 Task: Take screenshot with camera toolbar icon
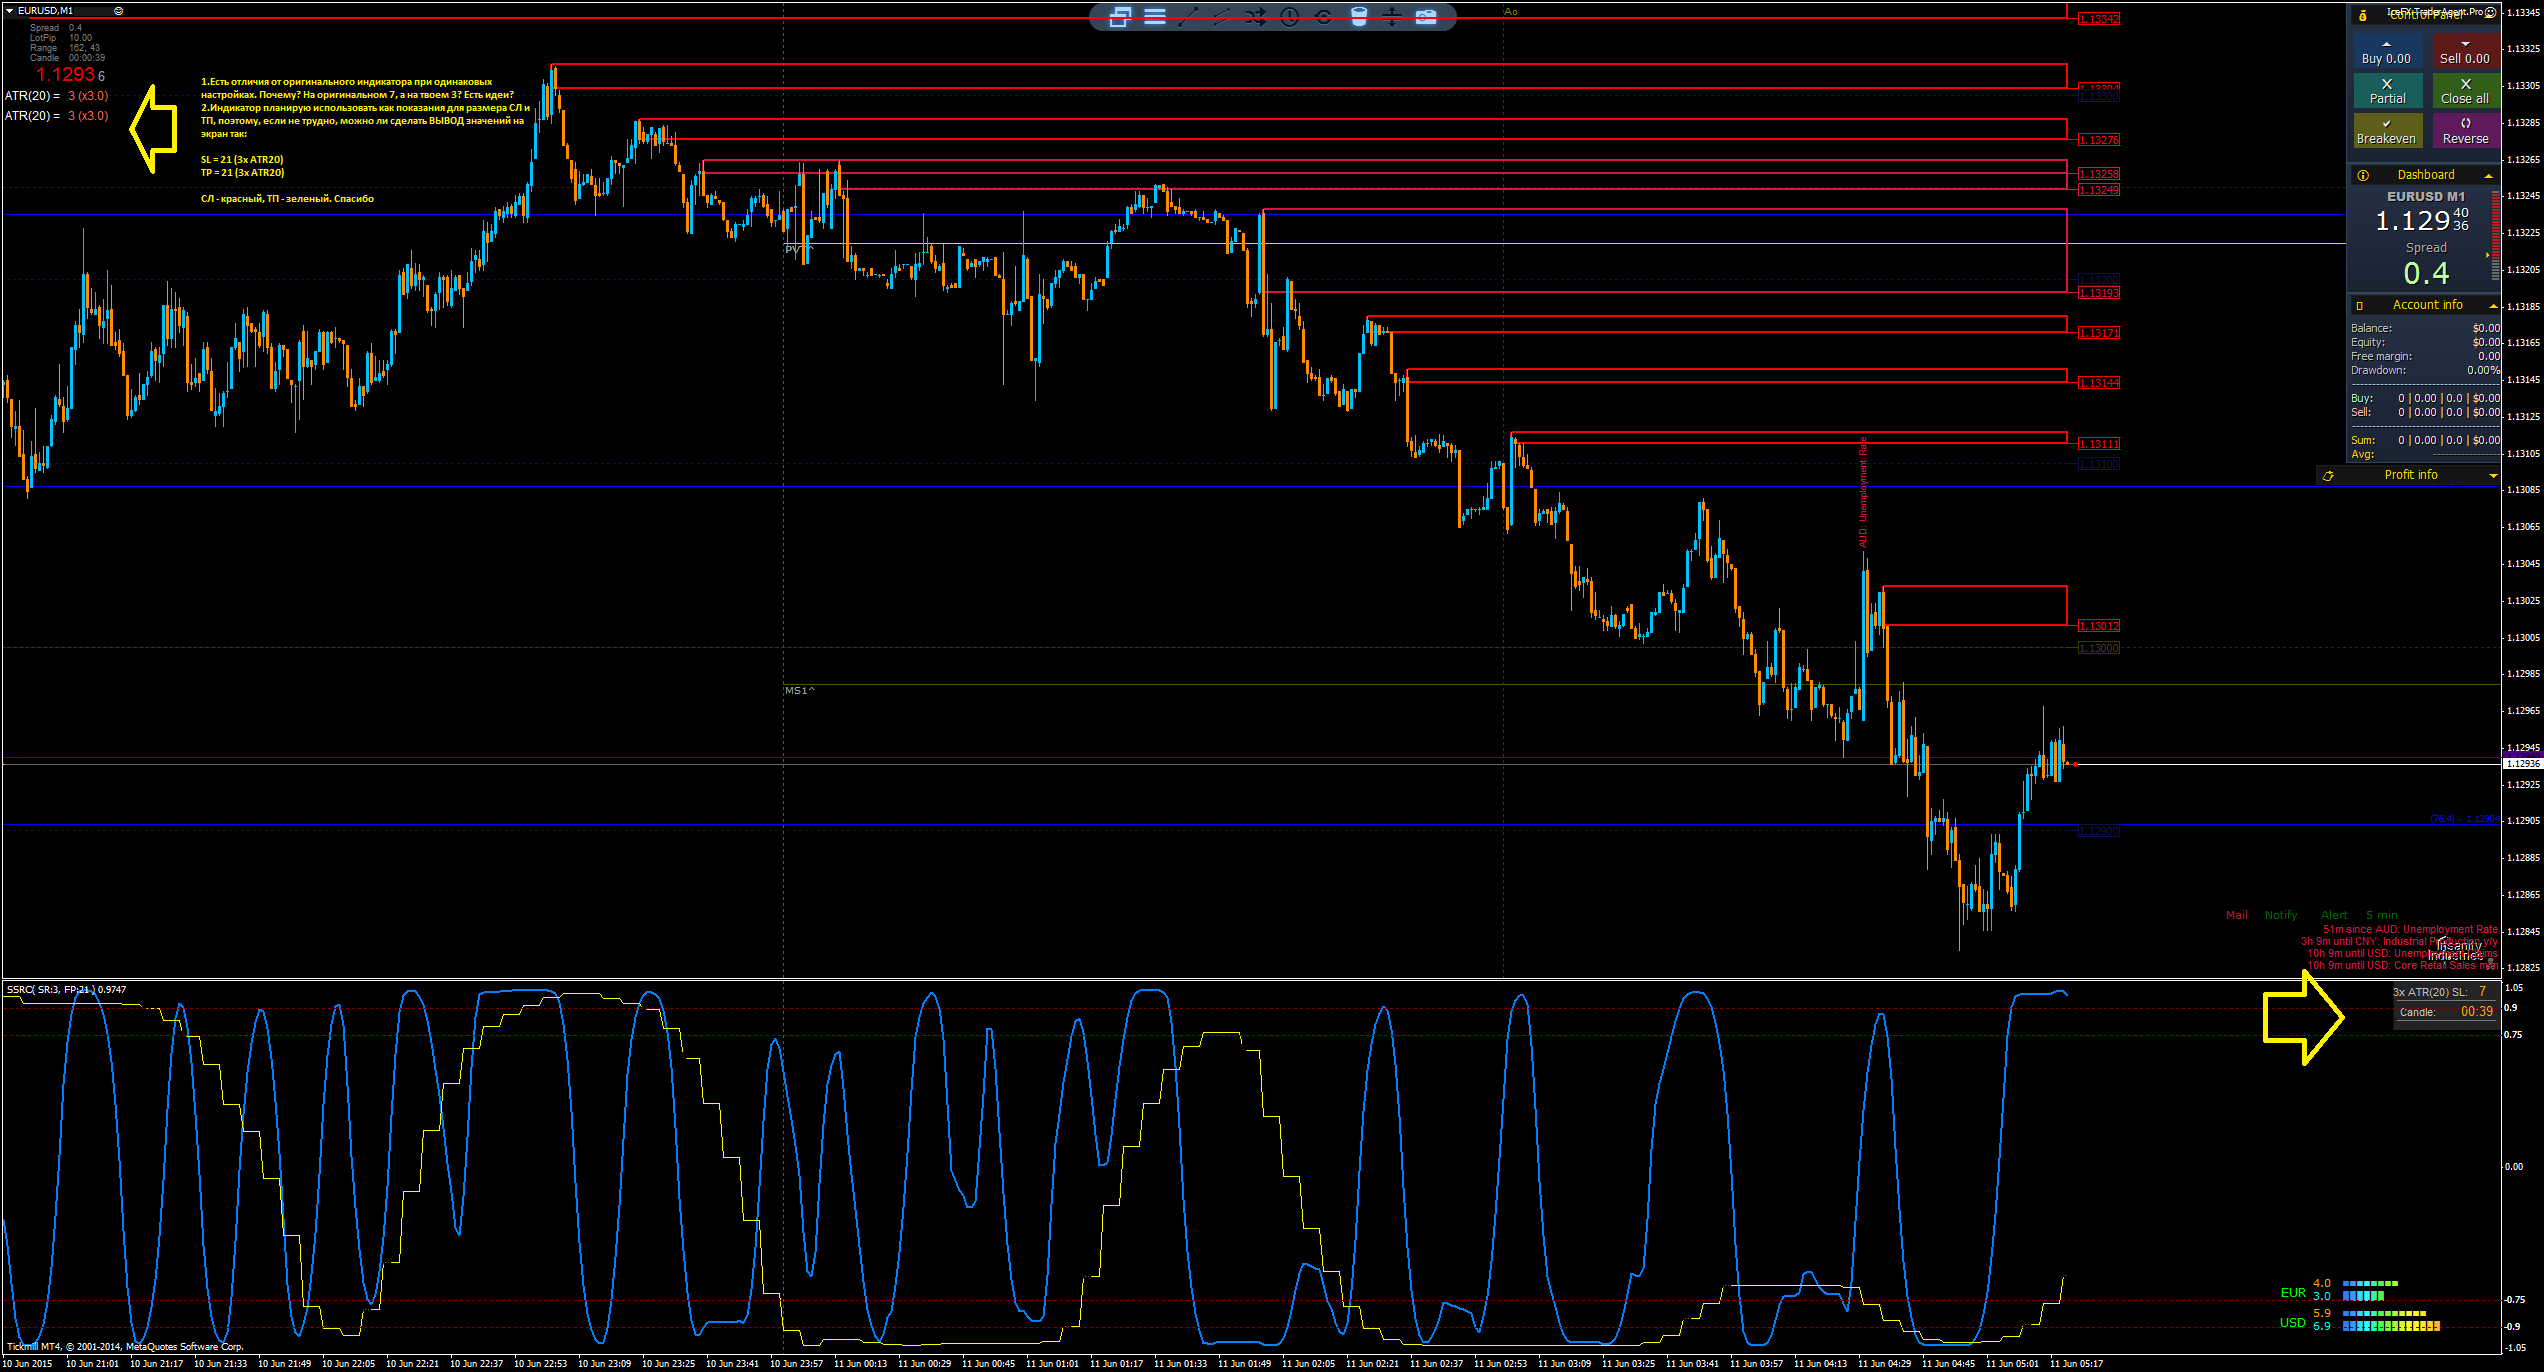pyautogui.click(x=1426, y=17)
